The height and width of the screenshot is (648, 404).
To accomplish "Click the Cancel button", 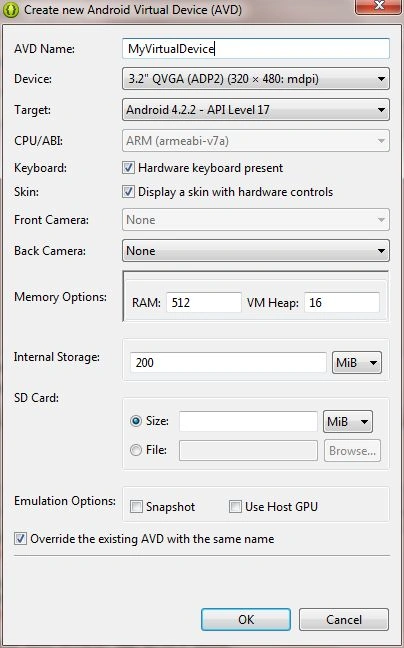I will click(344, 619).
